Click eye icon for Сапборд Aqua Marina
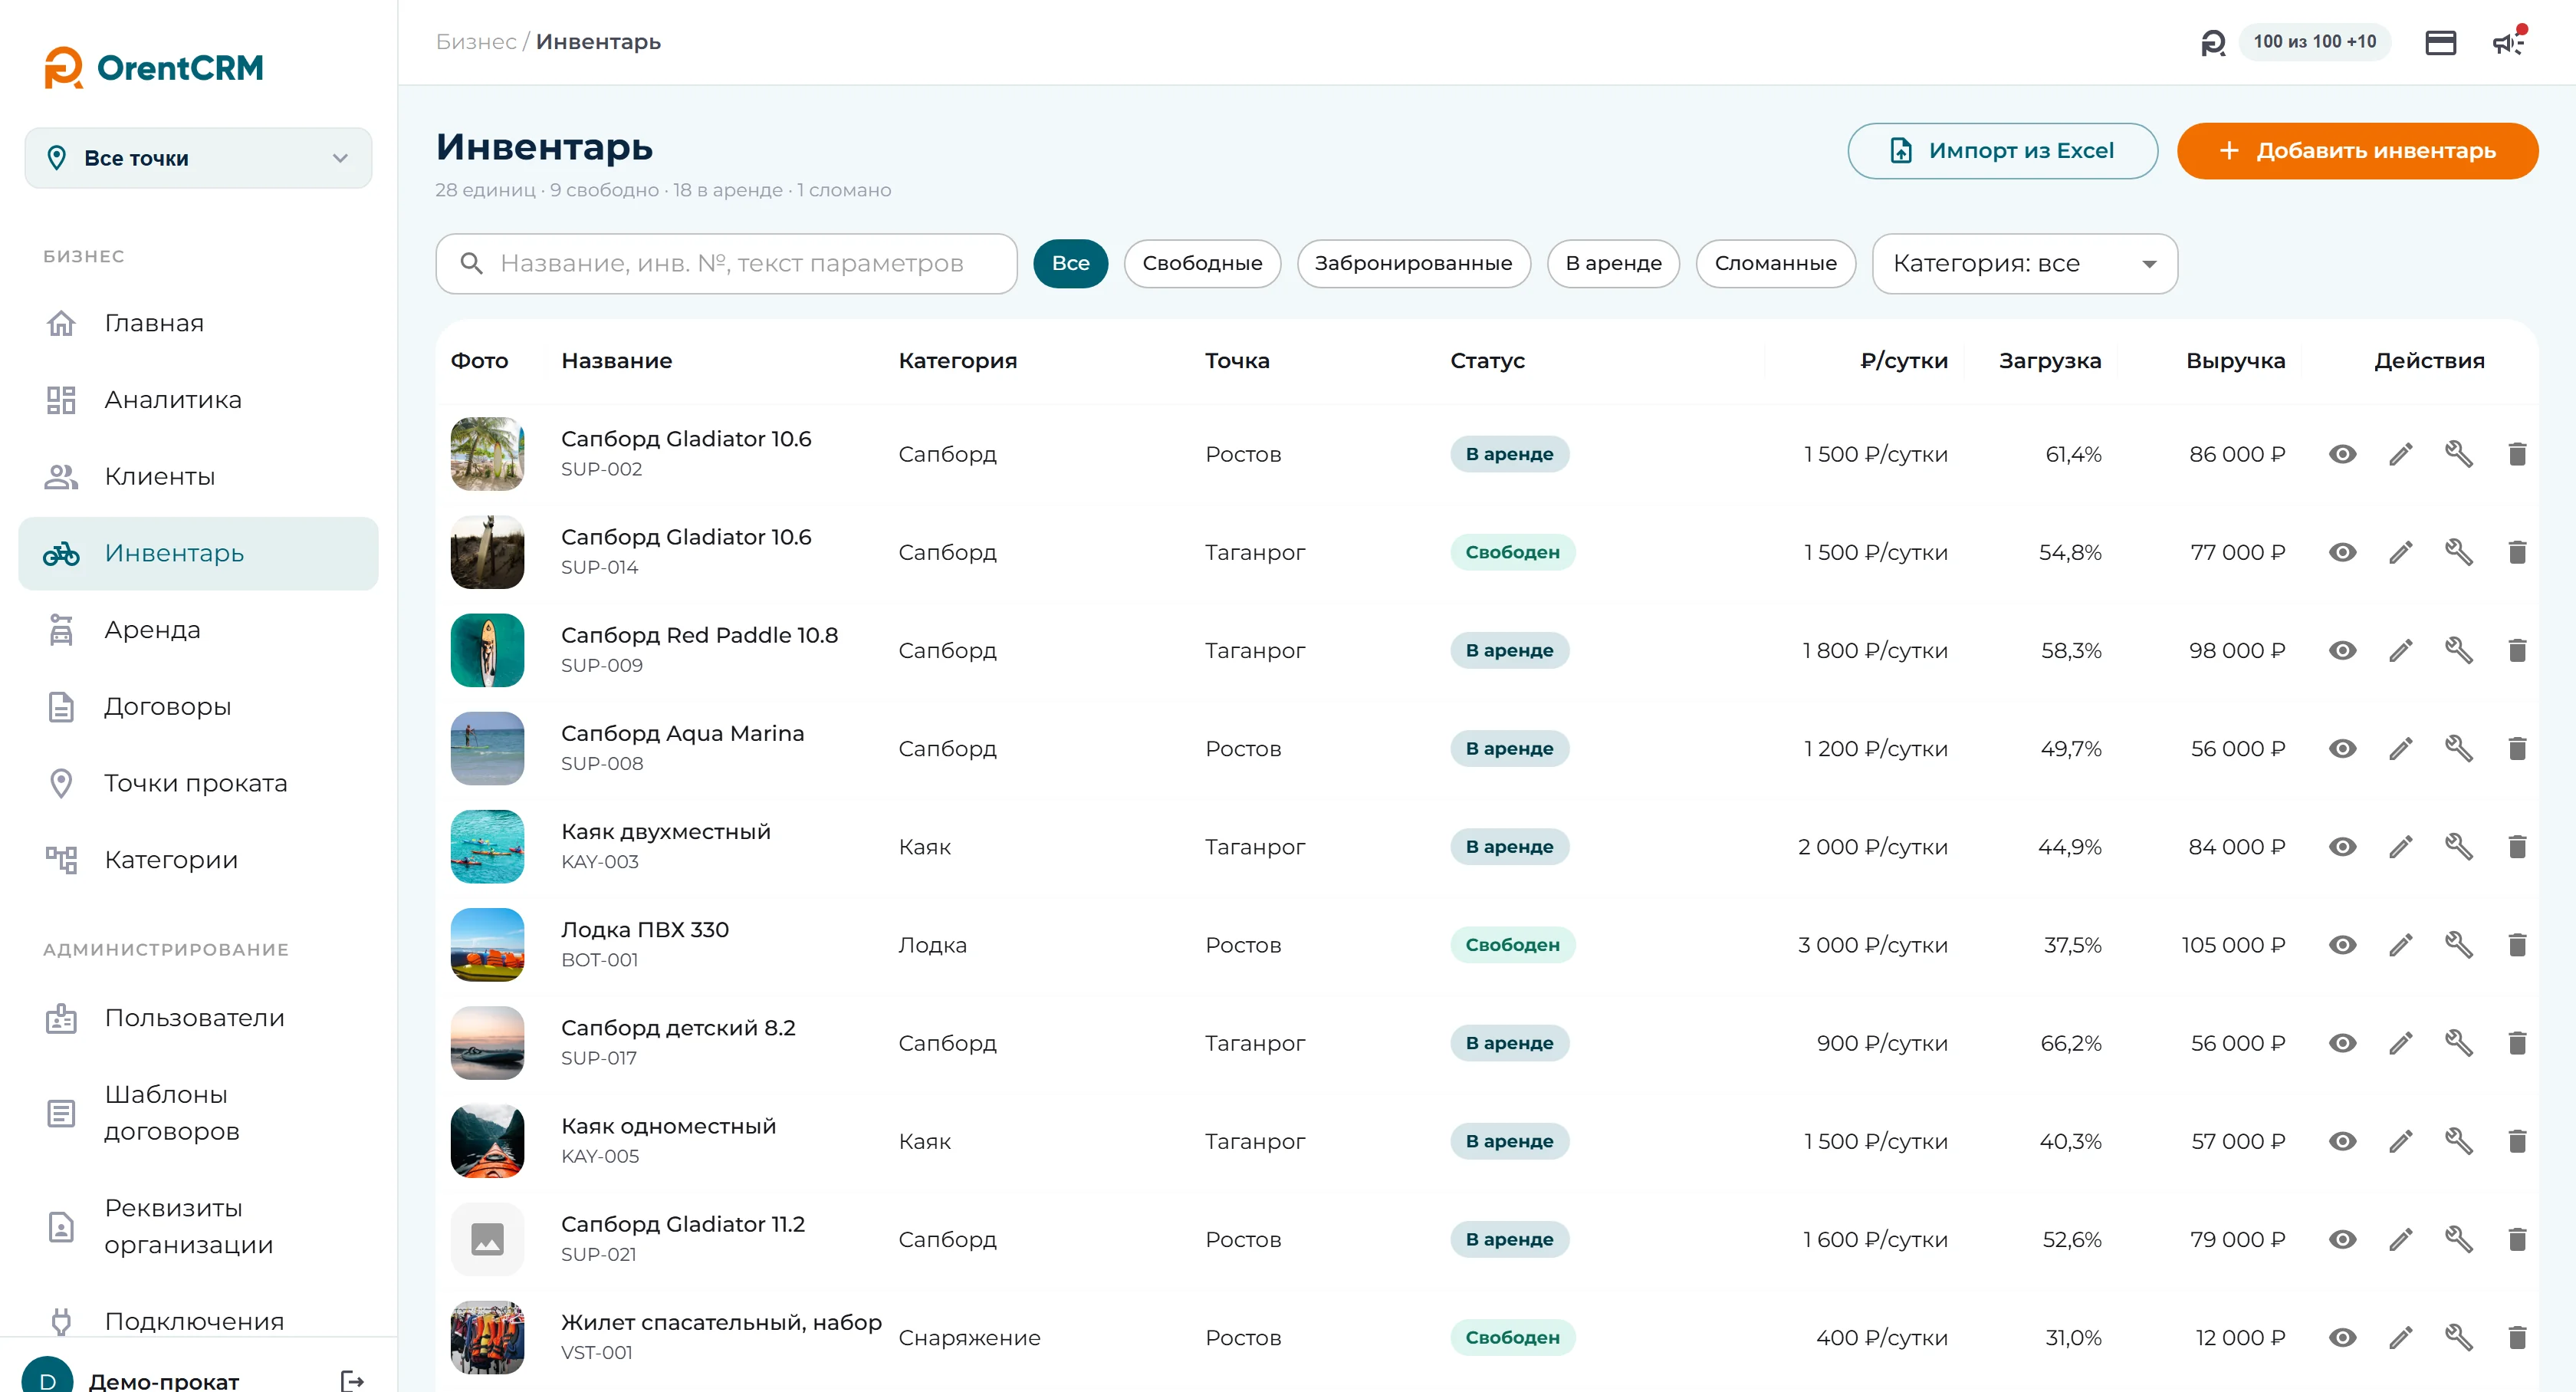Screen dimensions: 2576x1392 pyautogui.click(x=2342, y=748)
